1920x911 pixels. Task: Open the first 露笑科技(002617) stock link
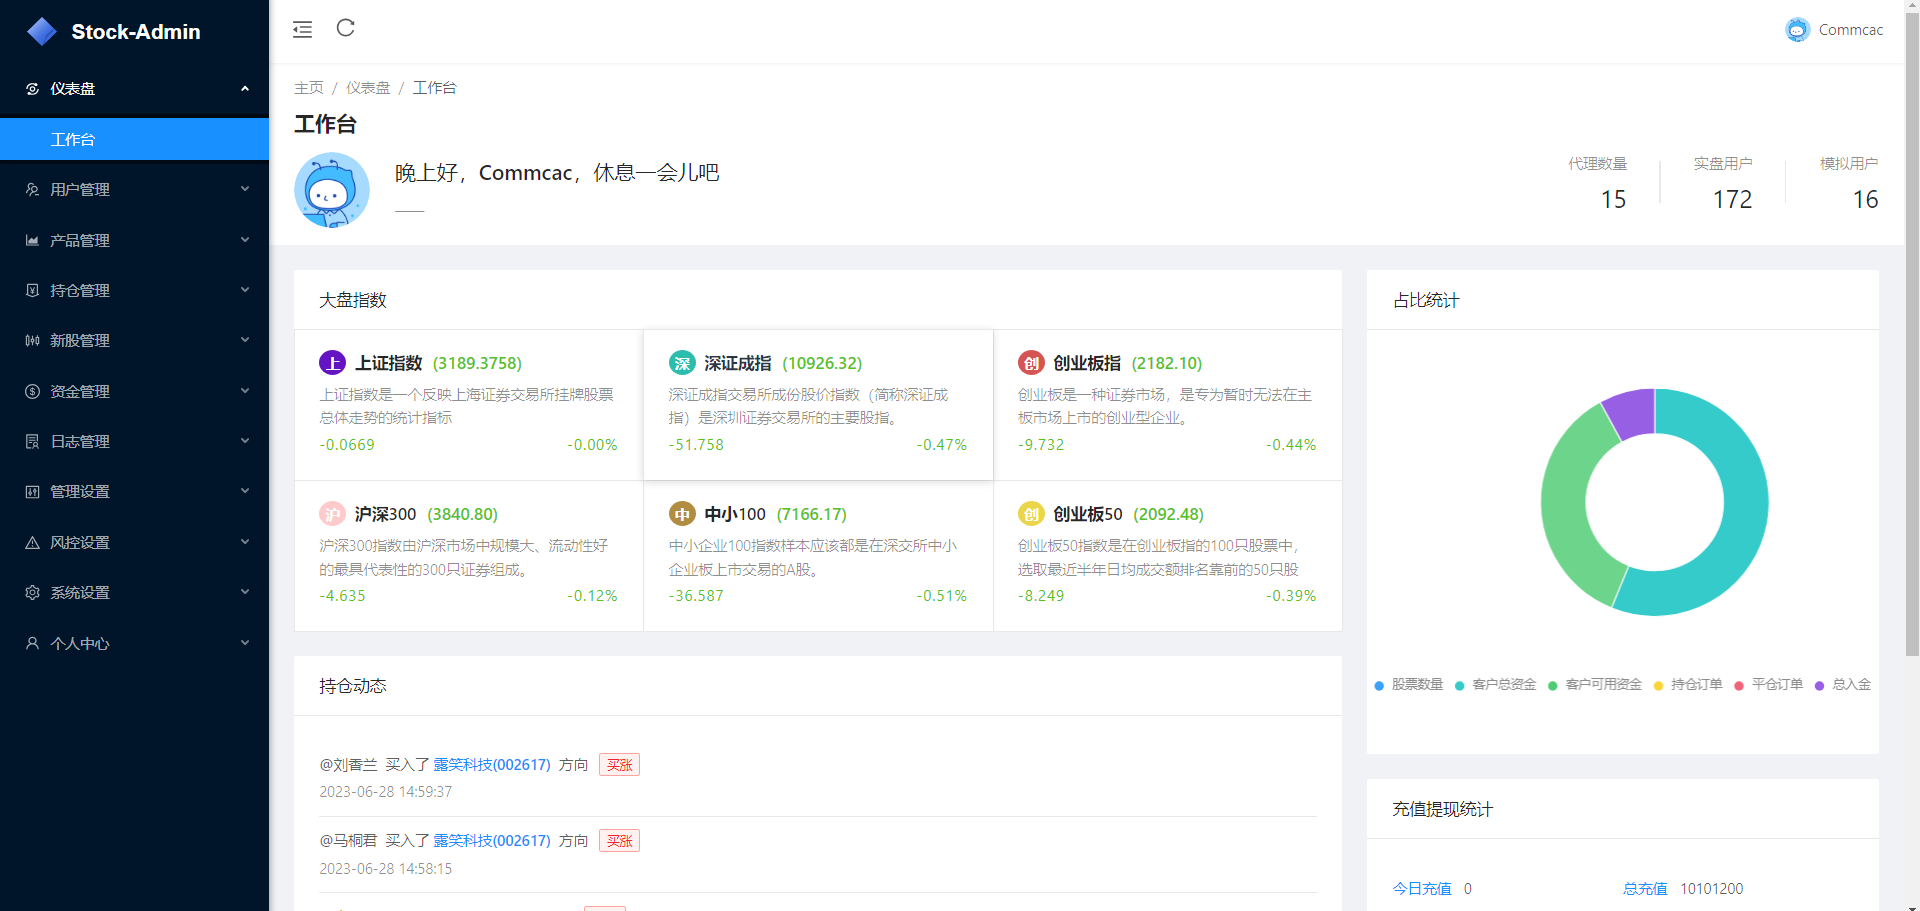coord(492,765)
